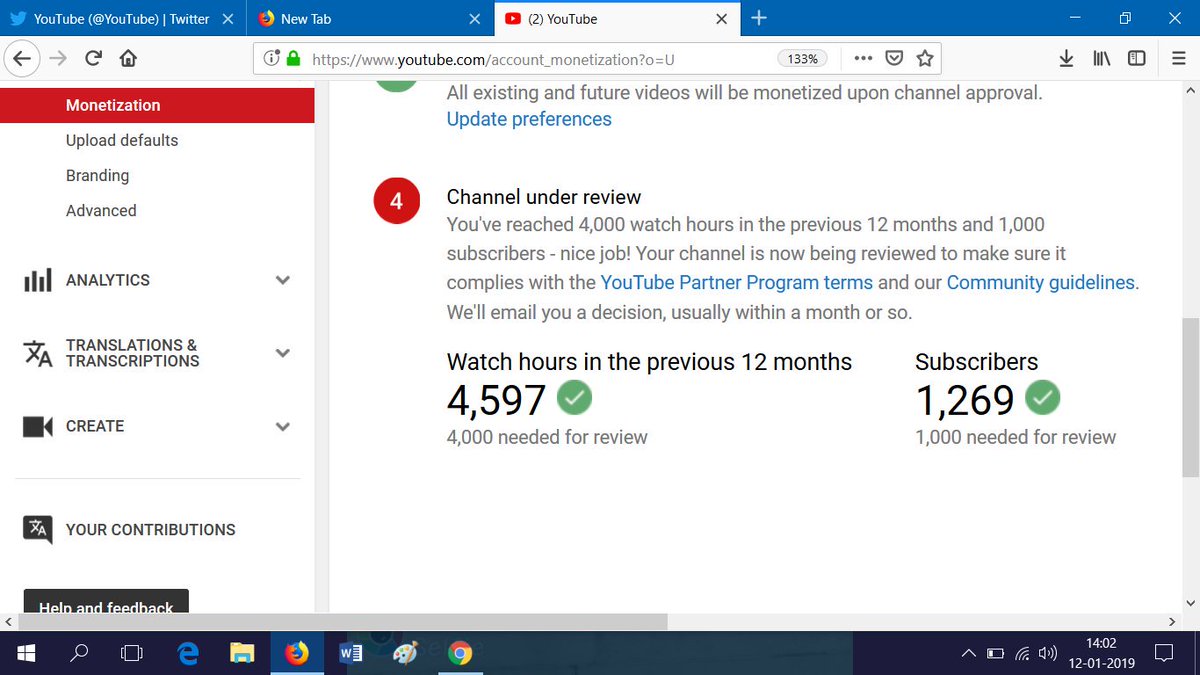Open the YouTube Partner Program terms link
The width and height of the screenshot is (1200, 675).
[x=737, y=283]
